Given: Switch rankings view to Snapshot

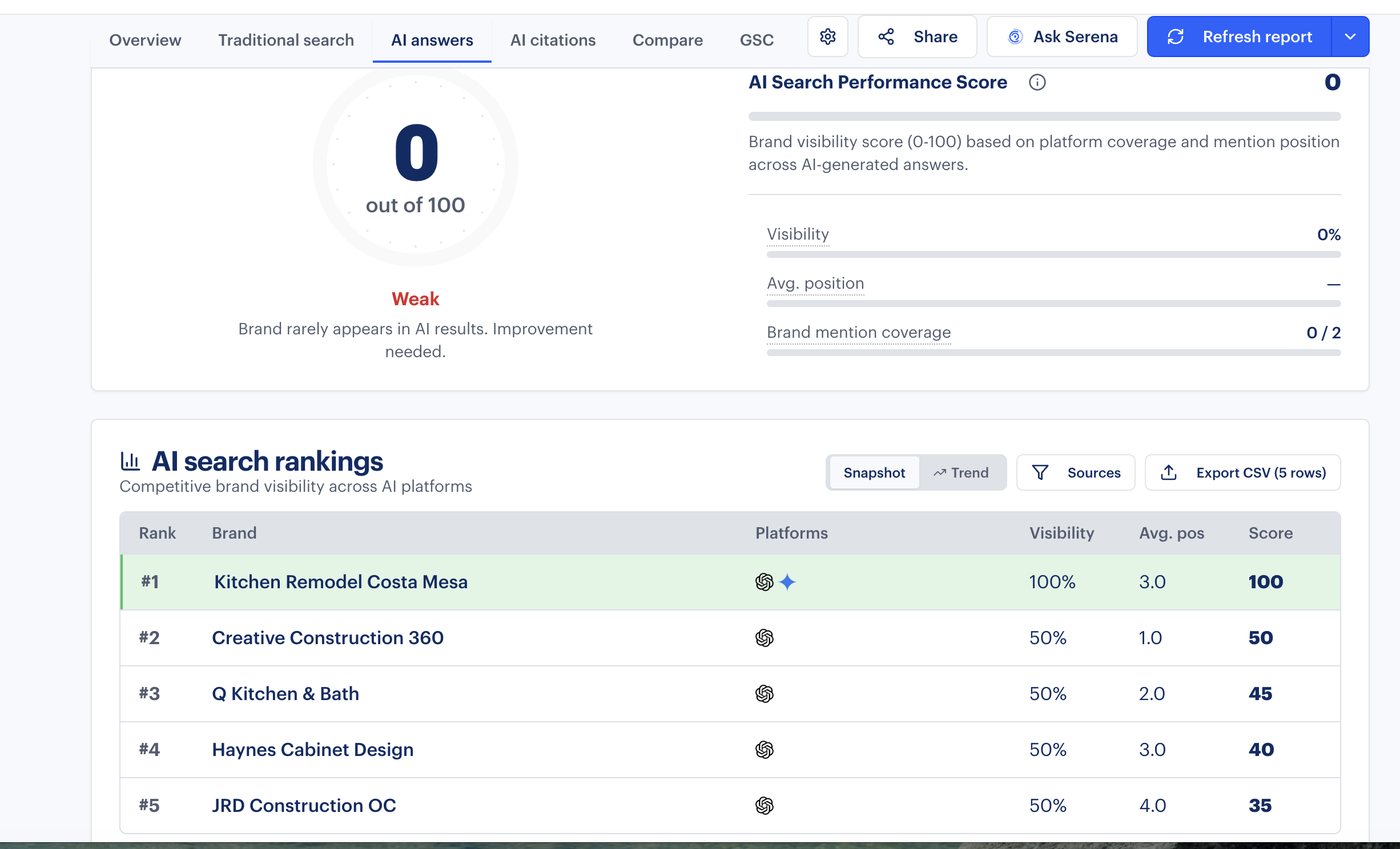Looking at the screenshot, I should point(874,473).
